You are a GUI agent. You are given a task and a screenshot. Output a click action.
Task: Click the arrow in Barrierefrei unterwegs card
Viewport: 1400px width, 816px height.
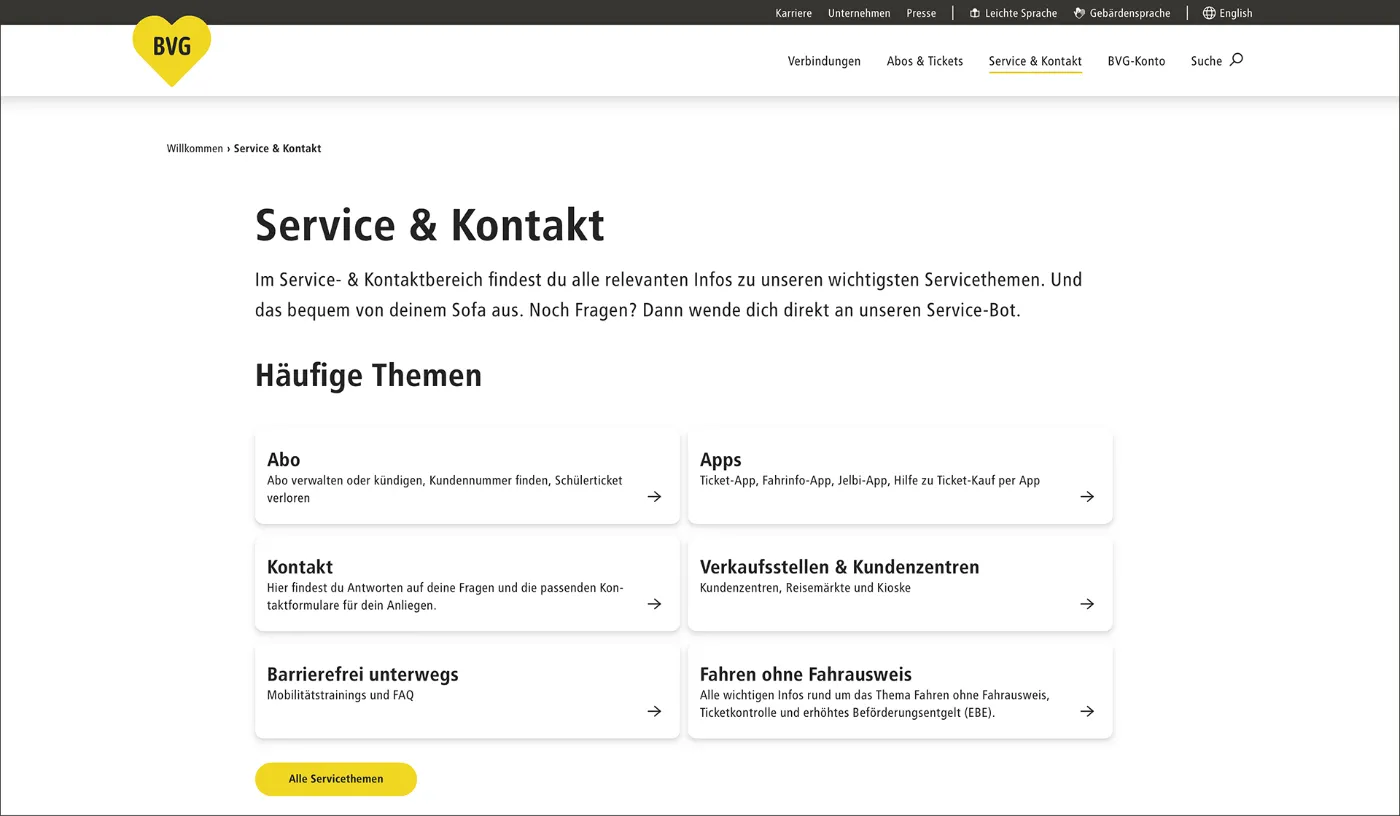tap(654, 711)
